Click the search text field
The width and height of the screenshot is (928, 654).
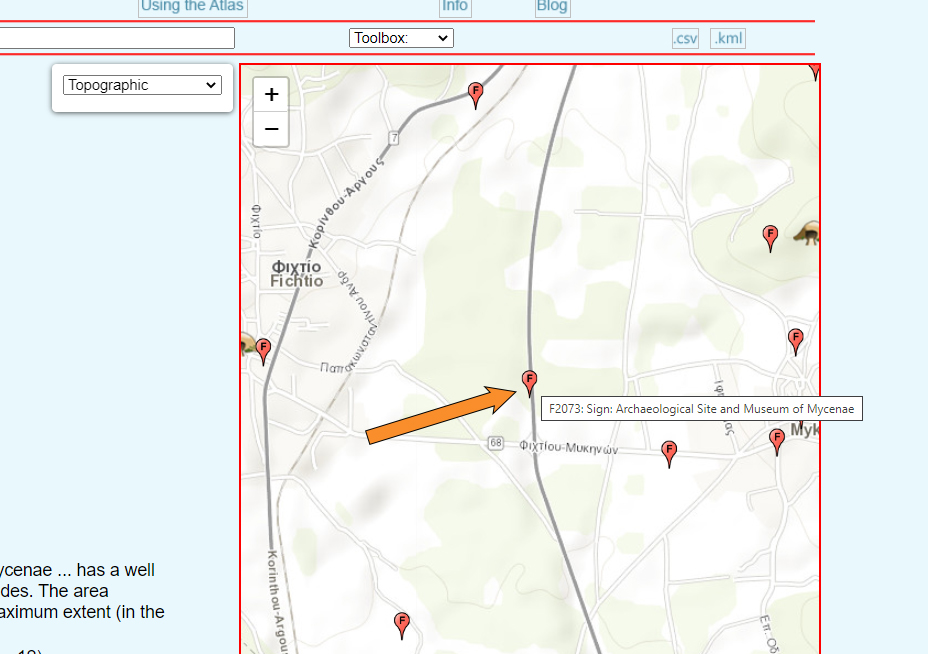[117, 38]
